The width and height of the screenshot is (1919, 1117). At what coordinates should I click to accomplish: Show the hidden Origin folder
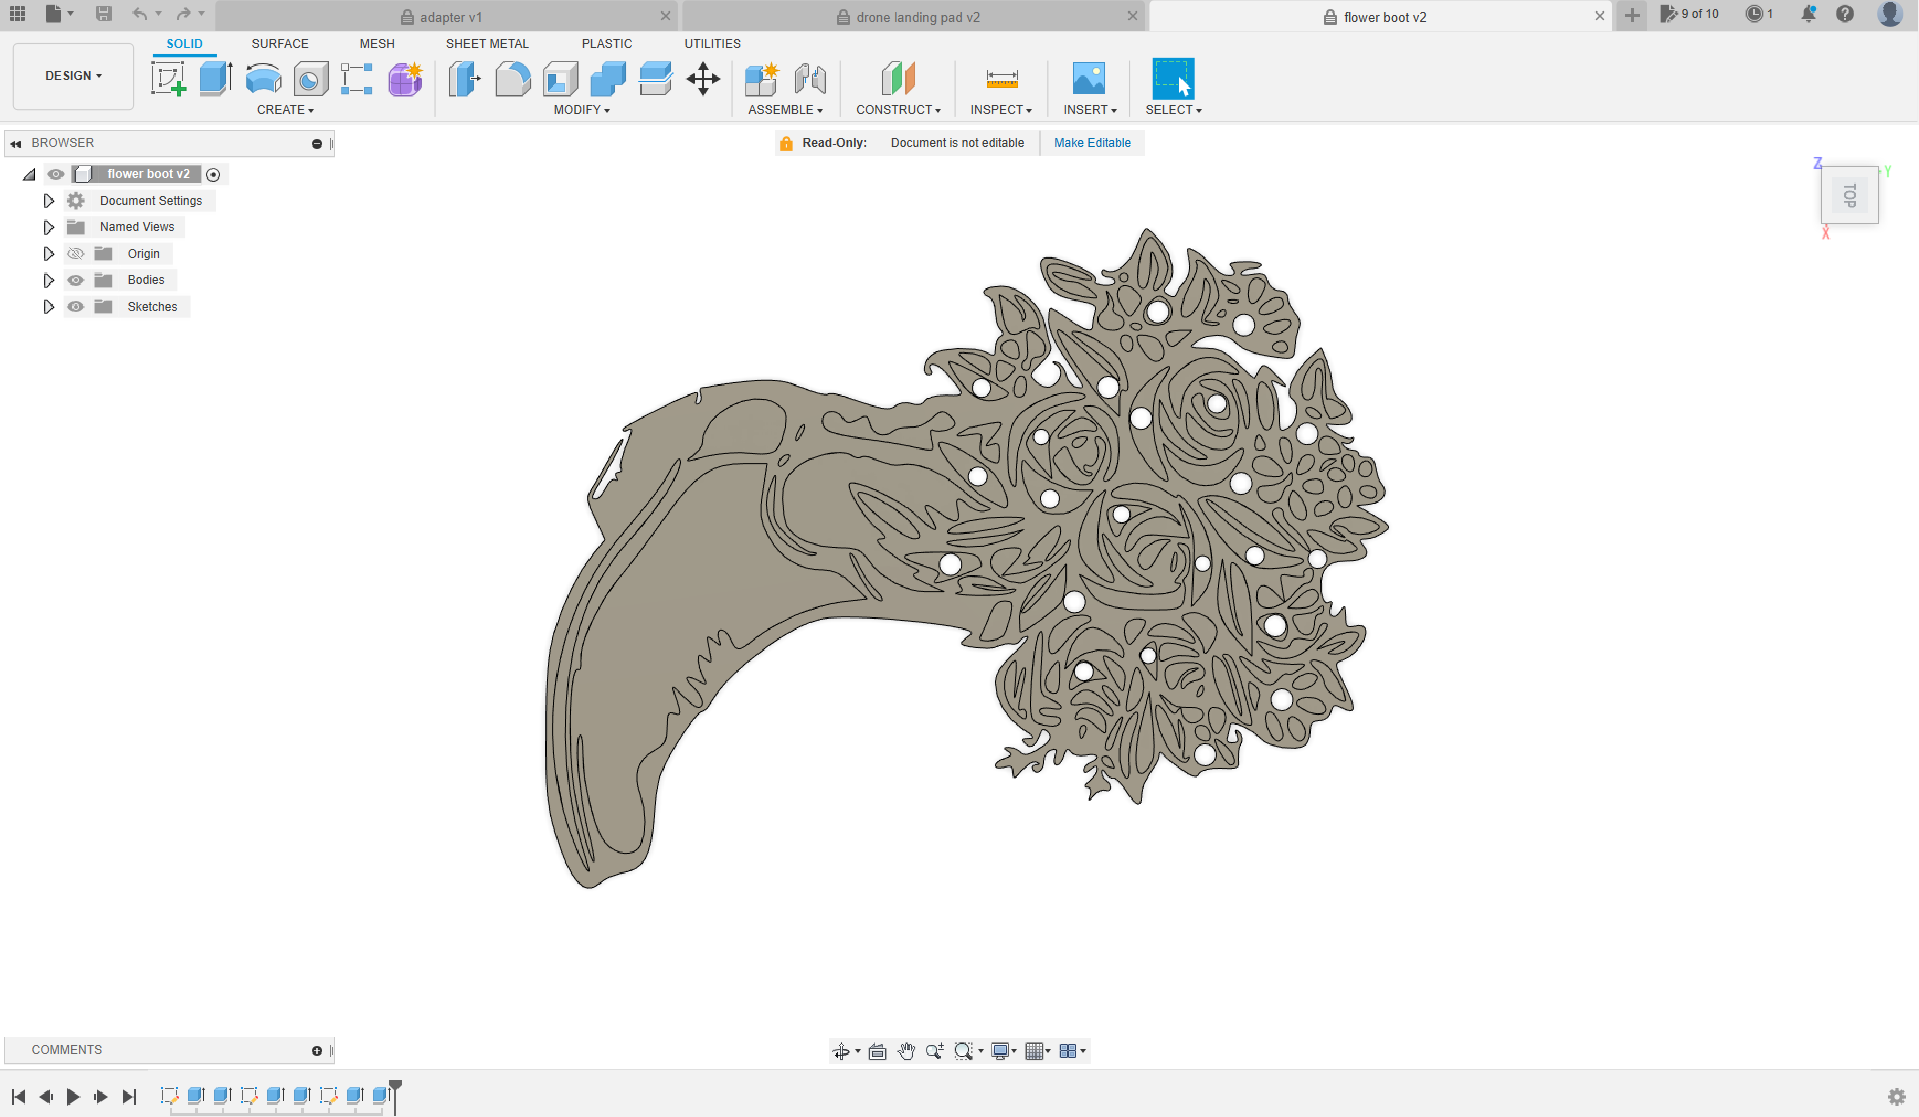75,254
